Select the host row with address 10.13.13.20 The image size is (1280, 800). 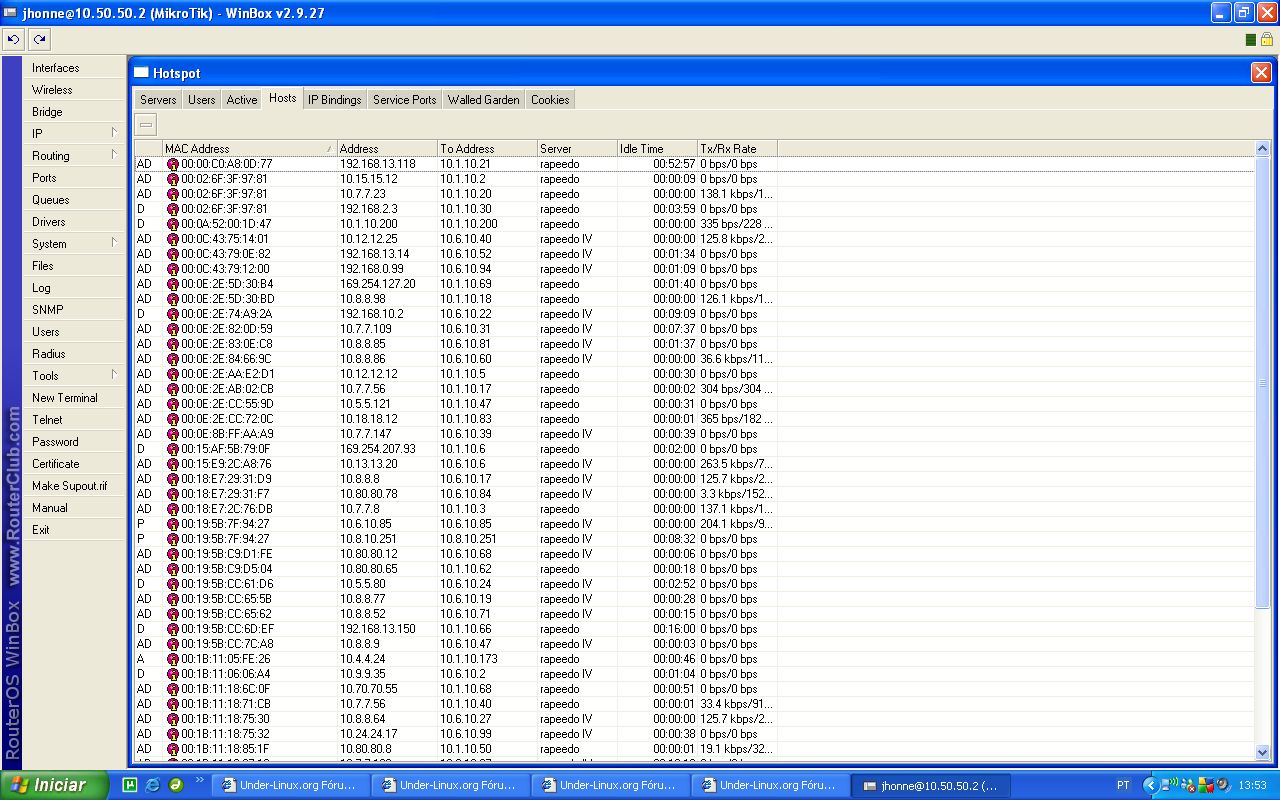[694, 464]
